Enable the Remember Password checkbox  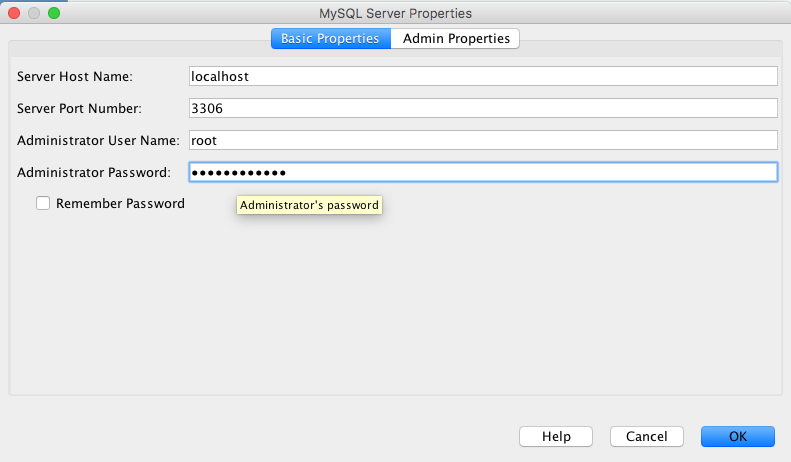click(43, 203)
